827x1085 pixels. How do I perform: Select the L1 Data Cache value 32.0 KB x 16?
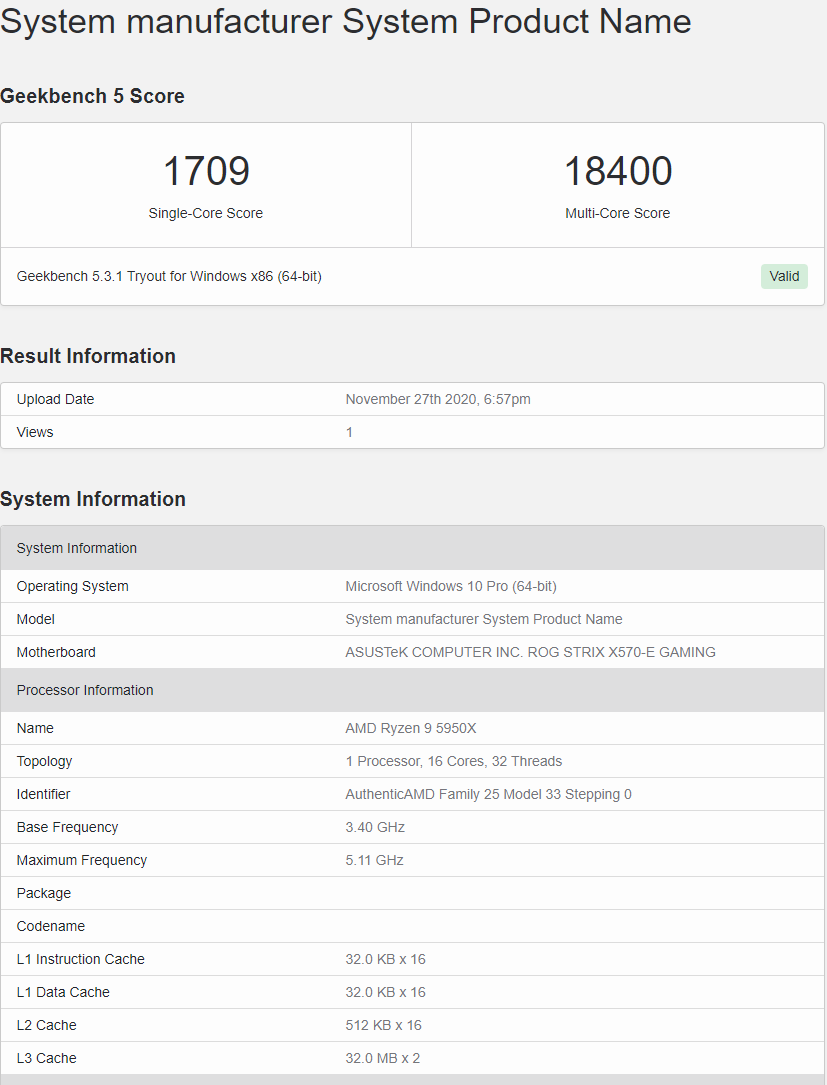tap(385, 992)
